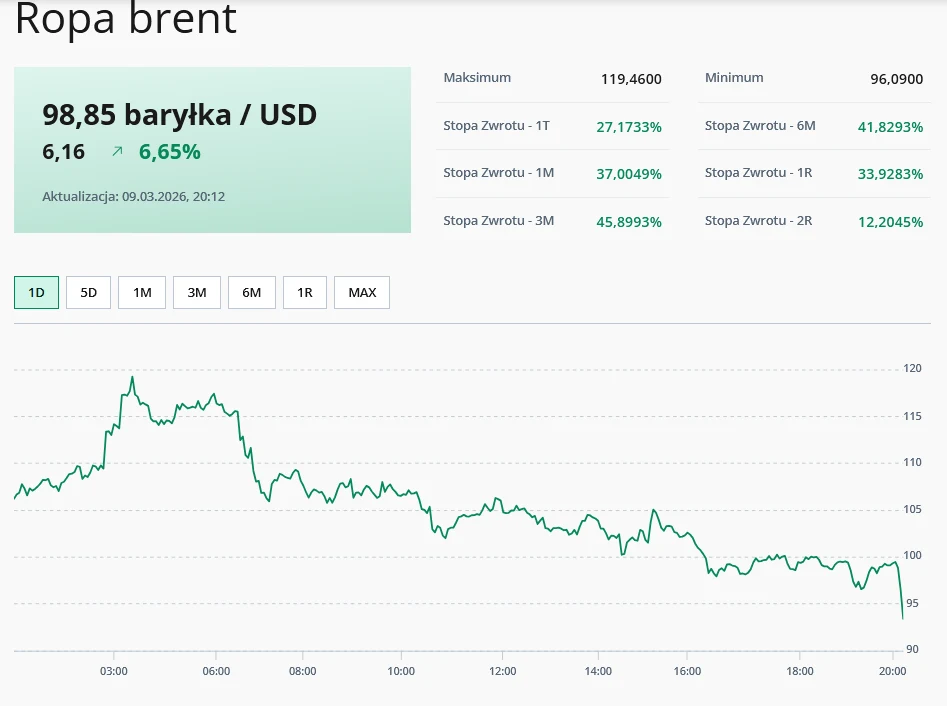947x706 pixels.
Task: Click the green upward trend arrow icon
Action: tap(117, 152)
